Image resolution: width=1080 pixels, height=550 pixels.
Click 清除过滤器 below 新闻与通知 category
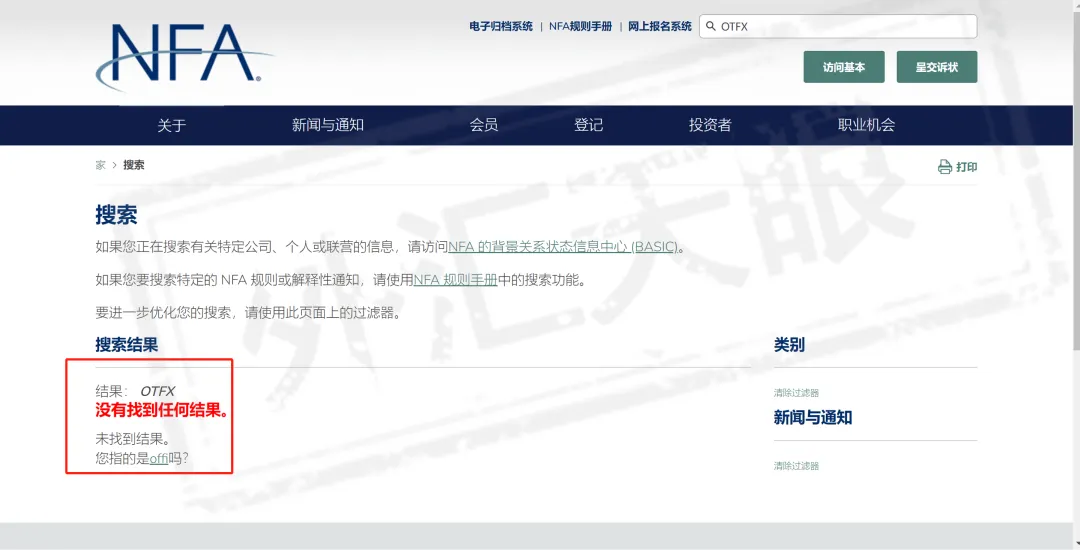tap(796, 466)
